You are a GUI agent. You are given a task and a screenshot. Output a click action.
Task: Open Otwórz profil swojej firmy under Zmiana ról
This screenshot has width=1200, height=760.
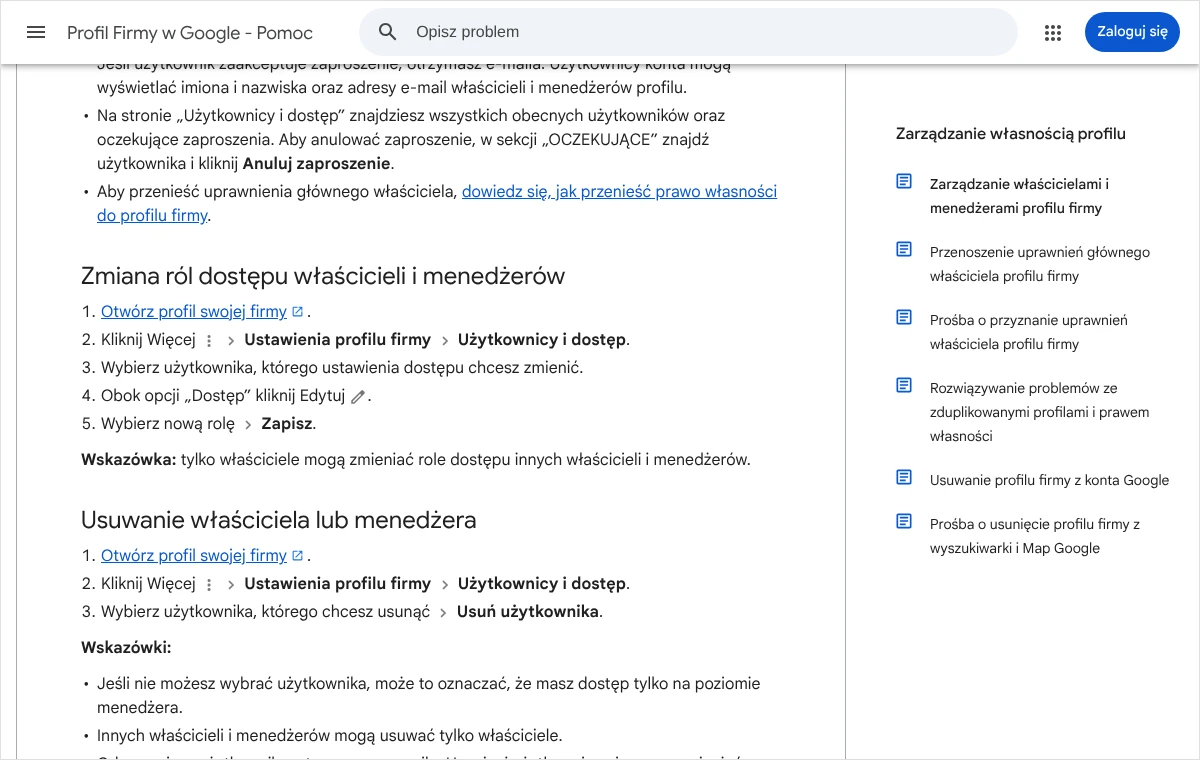[x=194, y=311]
